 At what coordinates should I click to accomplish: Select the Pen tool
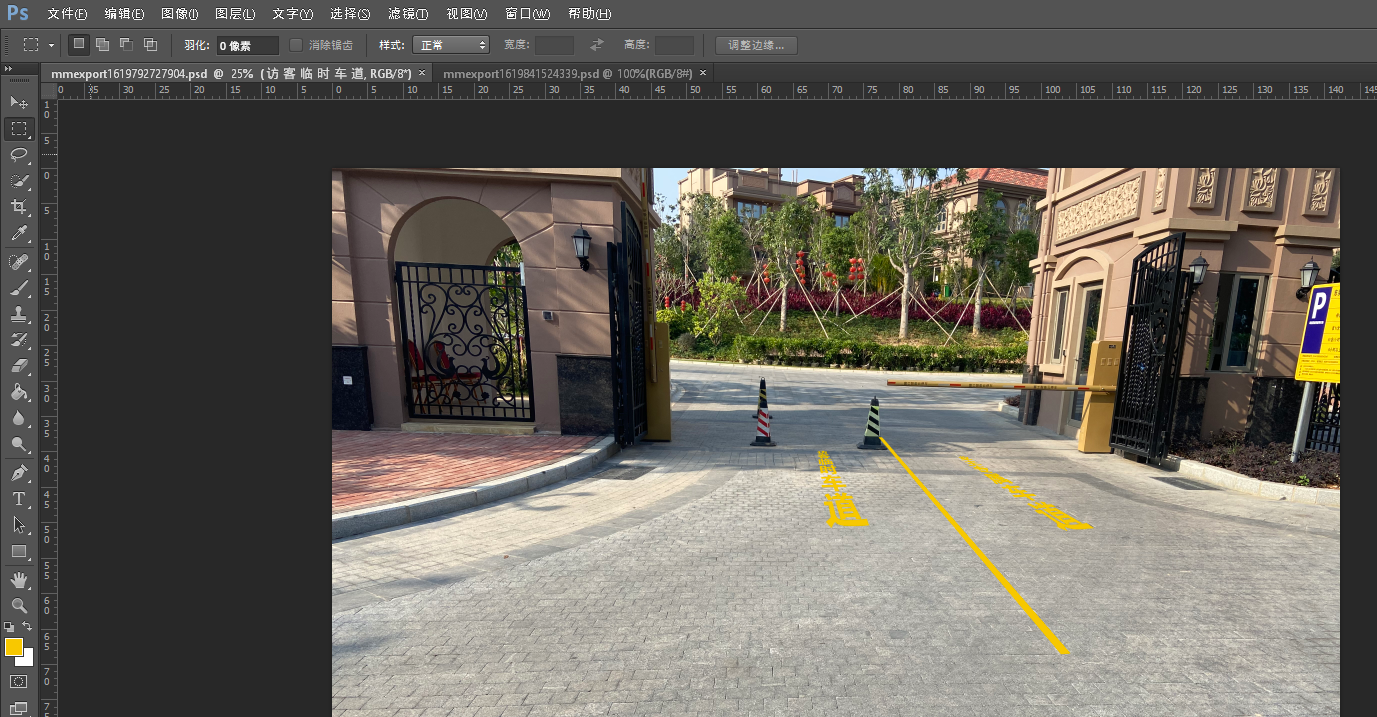click(19, 472)
